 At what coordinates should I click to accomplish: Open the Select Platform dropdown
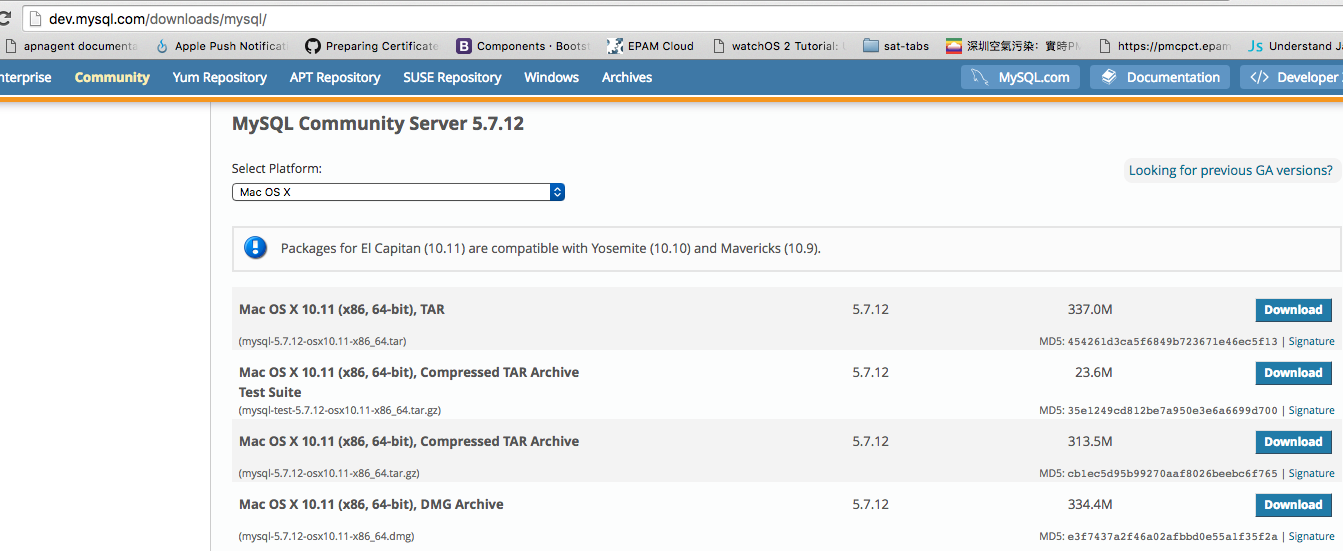(398, 192)
